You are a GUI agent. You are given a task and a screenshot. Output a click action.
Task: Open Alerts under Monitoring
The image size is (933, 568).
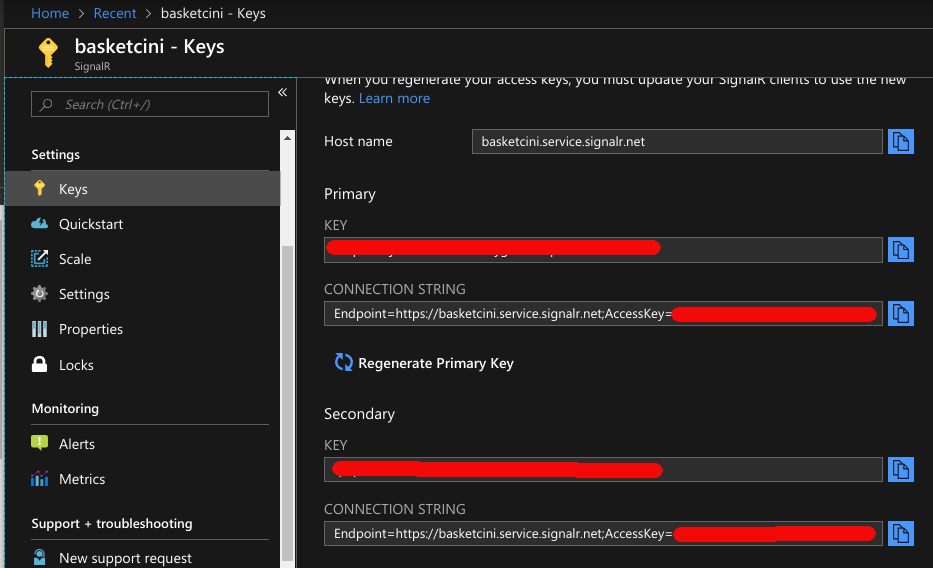(x=77, y=444)
